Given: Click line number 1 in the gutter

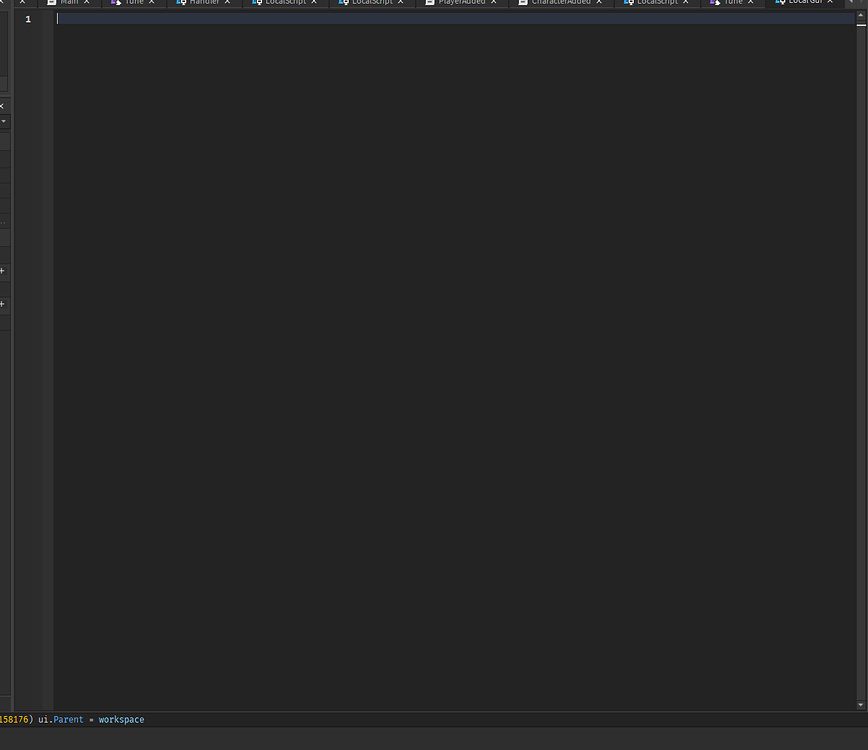Looking at the screenshot, I should (27, 18).
